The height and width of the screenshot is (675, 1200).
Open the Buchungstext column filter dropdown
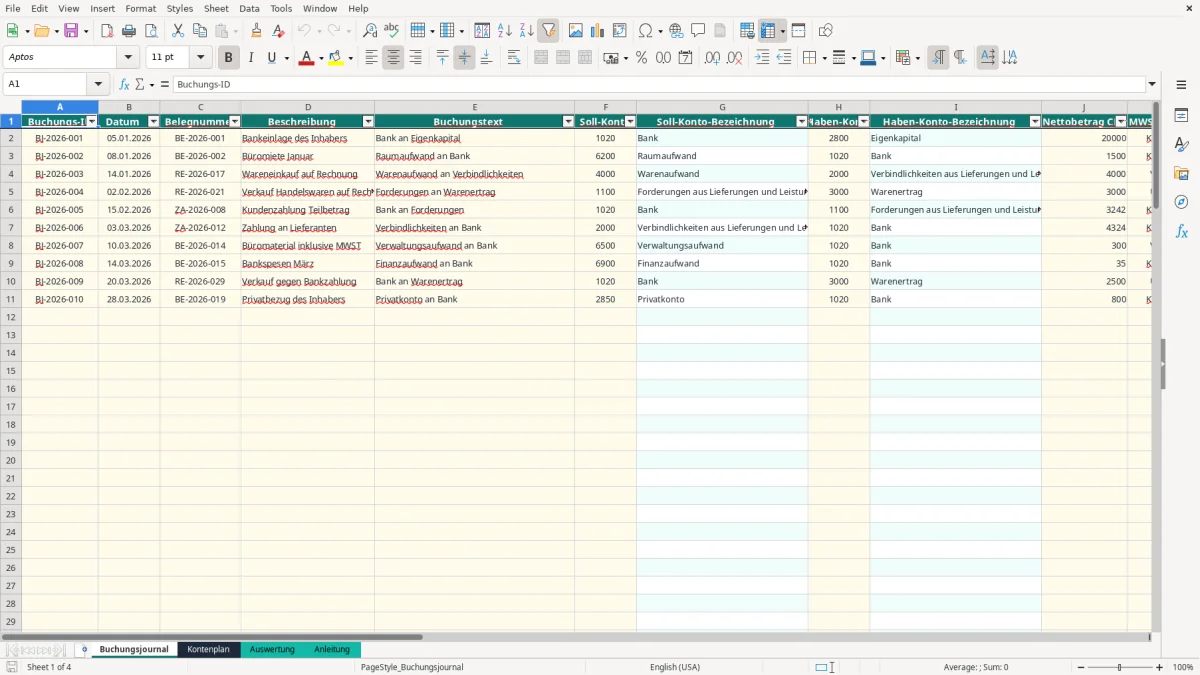click(x=568, y=122)
